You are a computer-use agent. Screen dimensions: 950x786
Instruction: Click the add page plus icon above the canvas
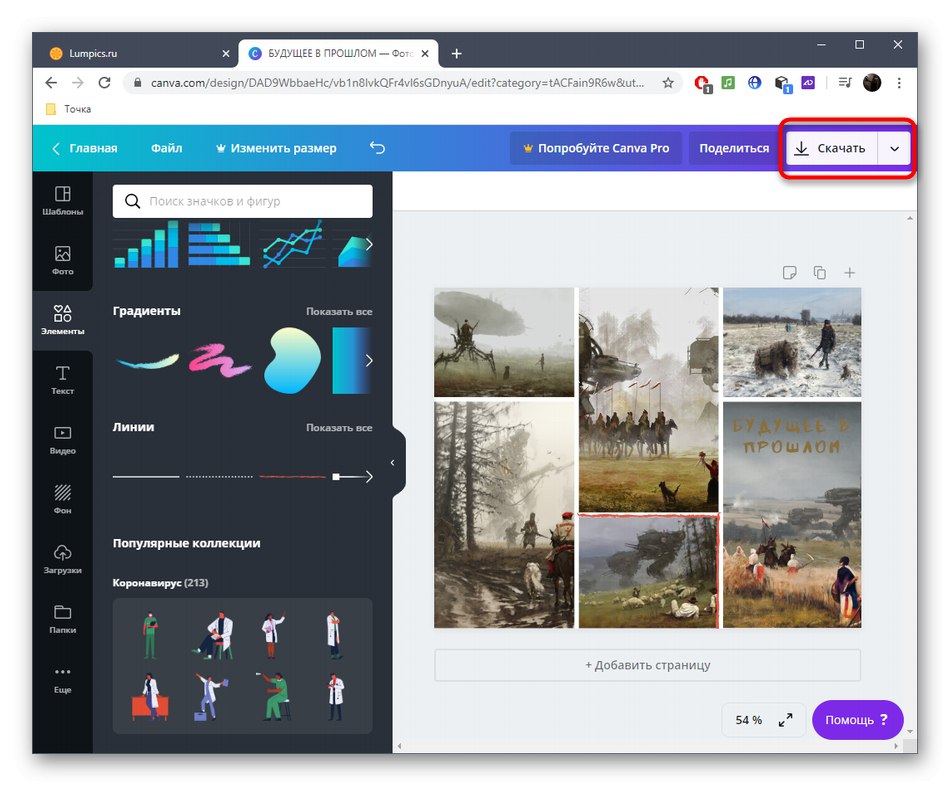[849, 273]
